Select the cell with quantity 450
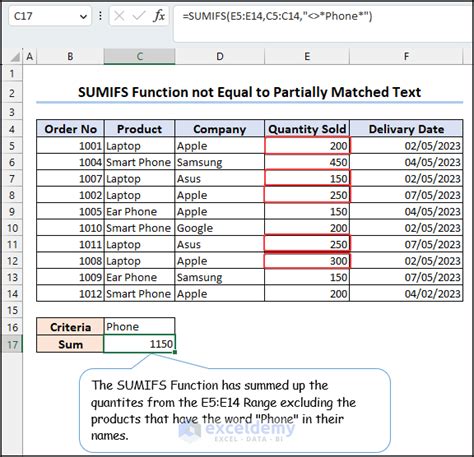 (x=307, y=162)
